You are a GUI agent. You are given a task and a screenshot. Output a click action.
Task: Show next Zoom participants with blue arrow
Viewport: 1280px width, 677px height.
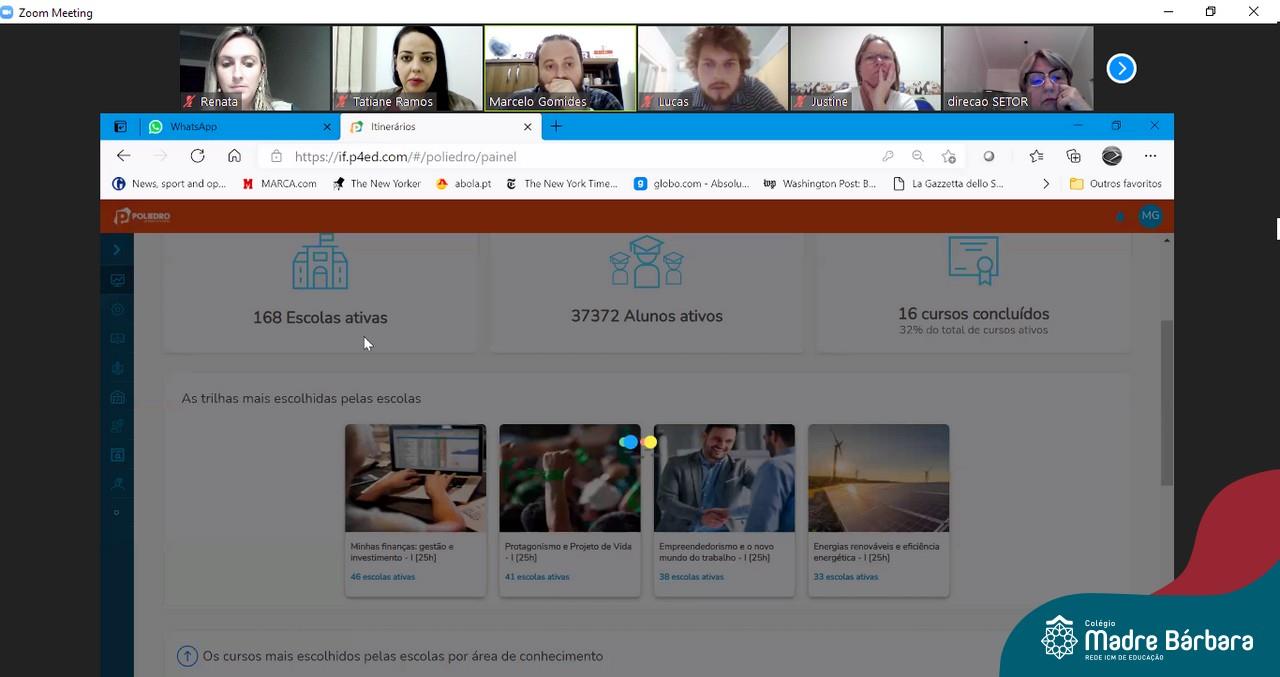pyautogui.click(x=1121, y=68)
